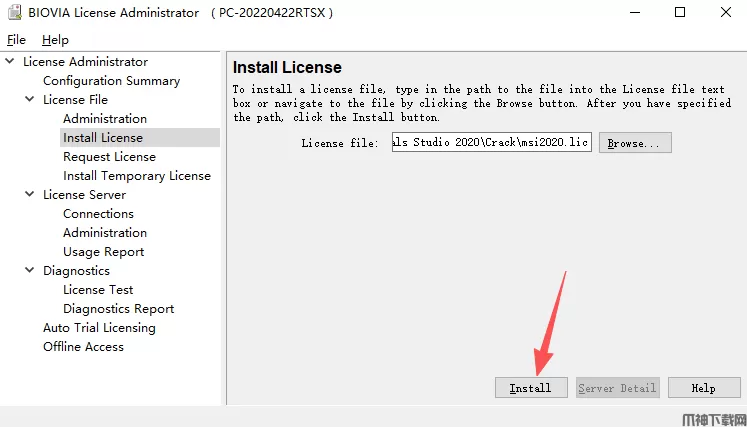Open the Connections page
The width and height of the screenshot is (747, 427).
pos(98,214)
